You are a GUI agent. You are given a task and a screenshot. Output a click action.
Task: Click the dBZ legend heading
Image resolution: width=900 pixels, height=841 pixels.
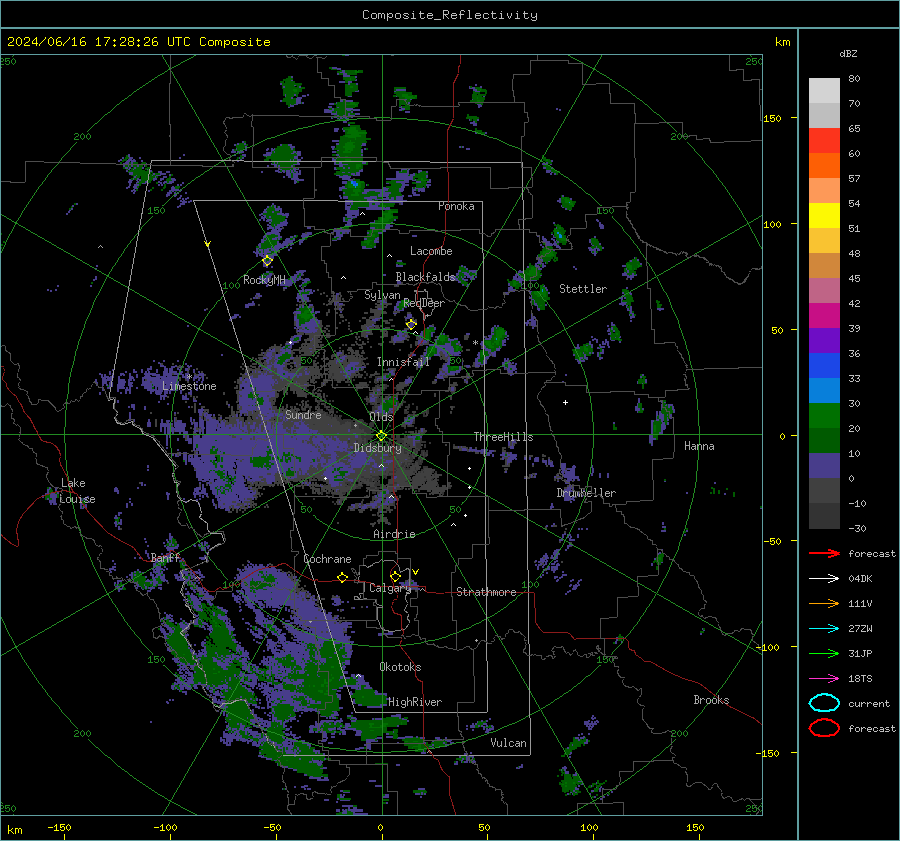pos(848,53)
